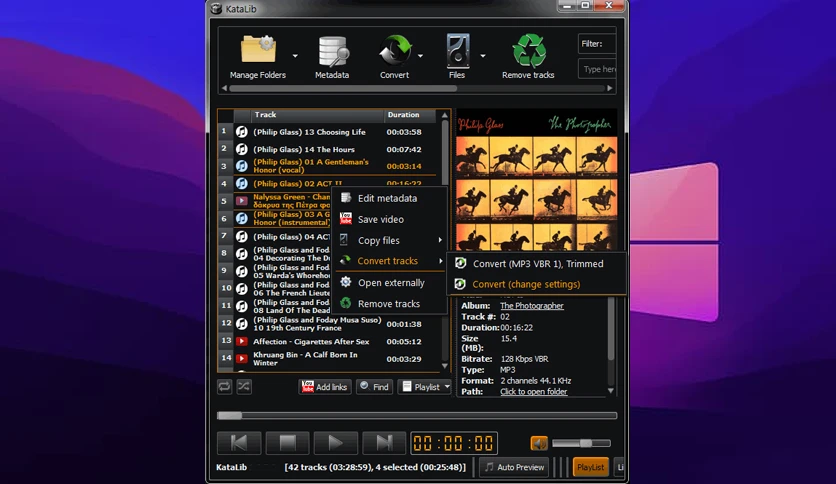Image resolution: width=836 pixels, height=484 pixels.
Task: Mute audio with the speaker icon
Action: pos(539,443)
